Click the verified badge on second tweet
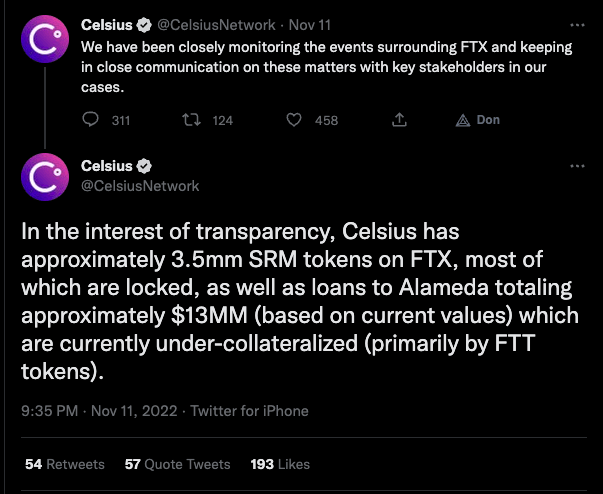 (x=144, y=165)
